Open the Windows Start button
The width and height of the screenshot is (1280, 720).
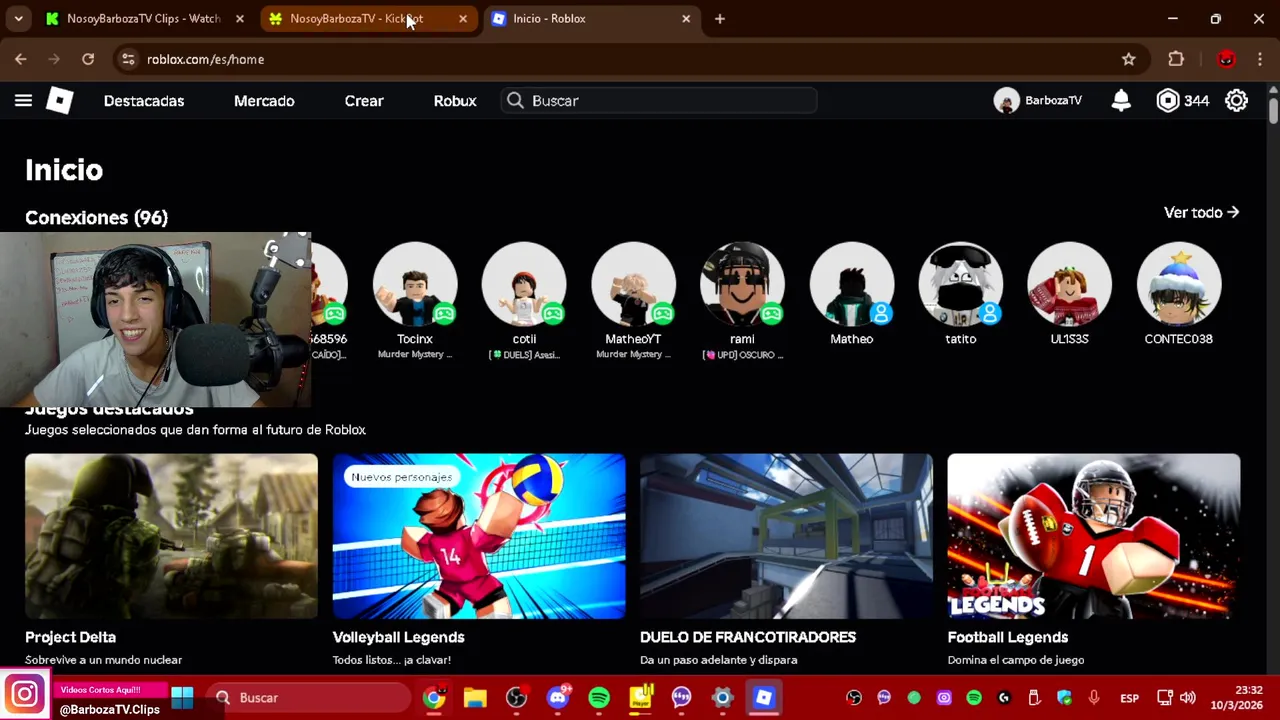(182, 697)
